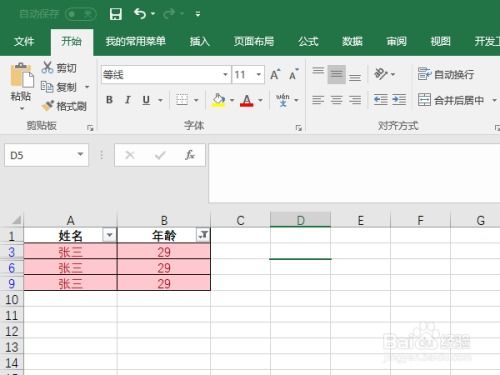
Task: Click the 合并后居中 button
Action: tap(451, 100)
